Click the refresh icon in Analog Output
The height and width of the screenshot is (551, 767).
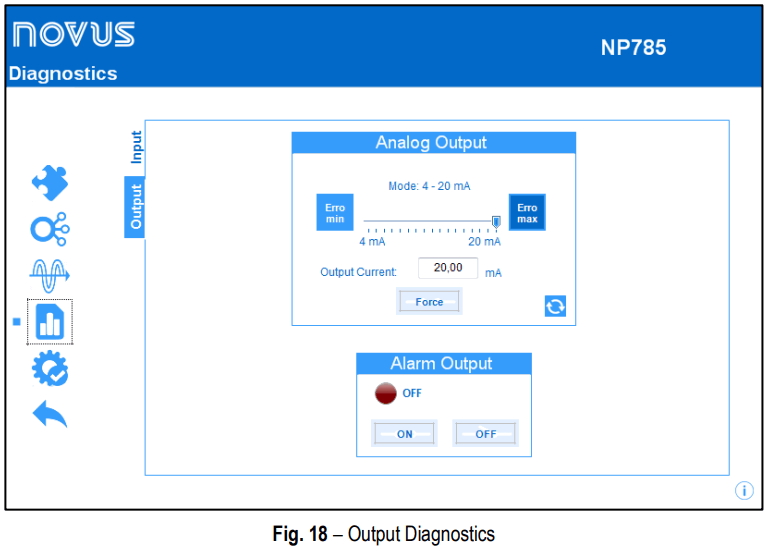pyautogui.click(x=555, y=306)
